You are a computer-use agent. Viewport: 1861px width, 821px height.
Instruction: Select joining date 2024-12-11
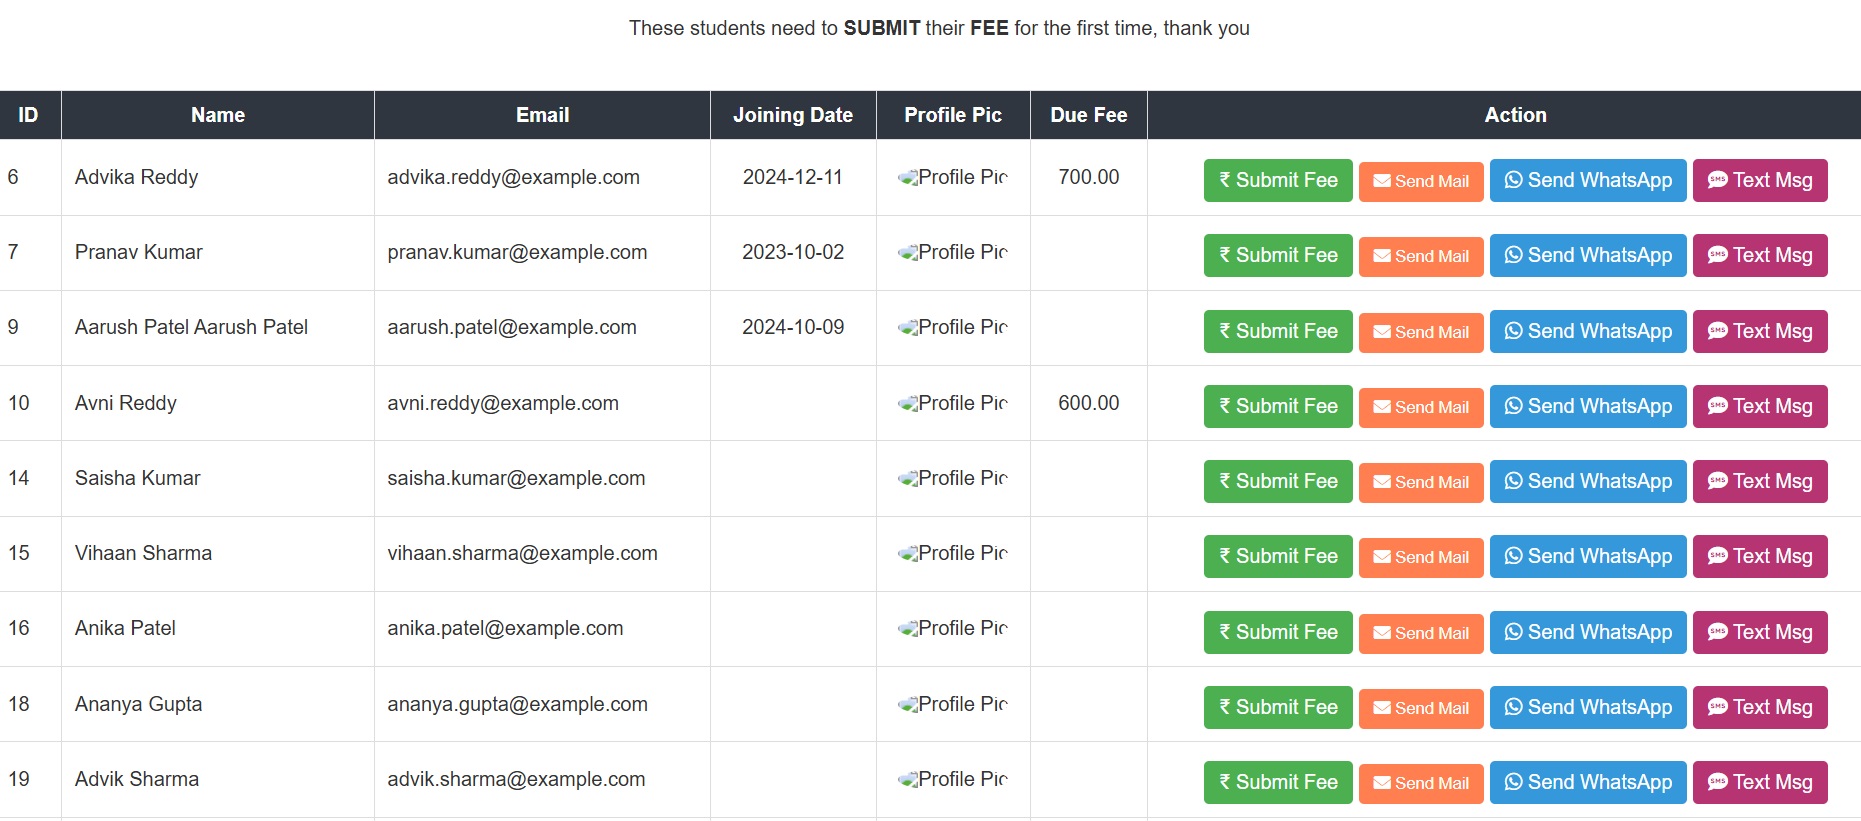click(x=793, y=177)
